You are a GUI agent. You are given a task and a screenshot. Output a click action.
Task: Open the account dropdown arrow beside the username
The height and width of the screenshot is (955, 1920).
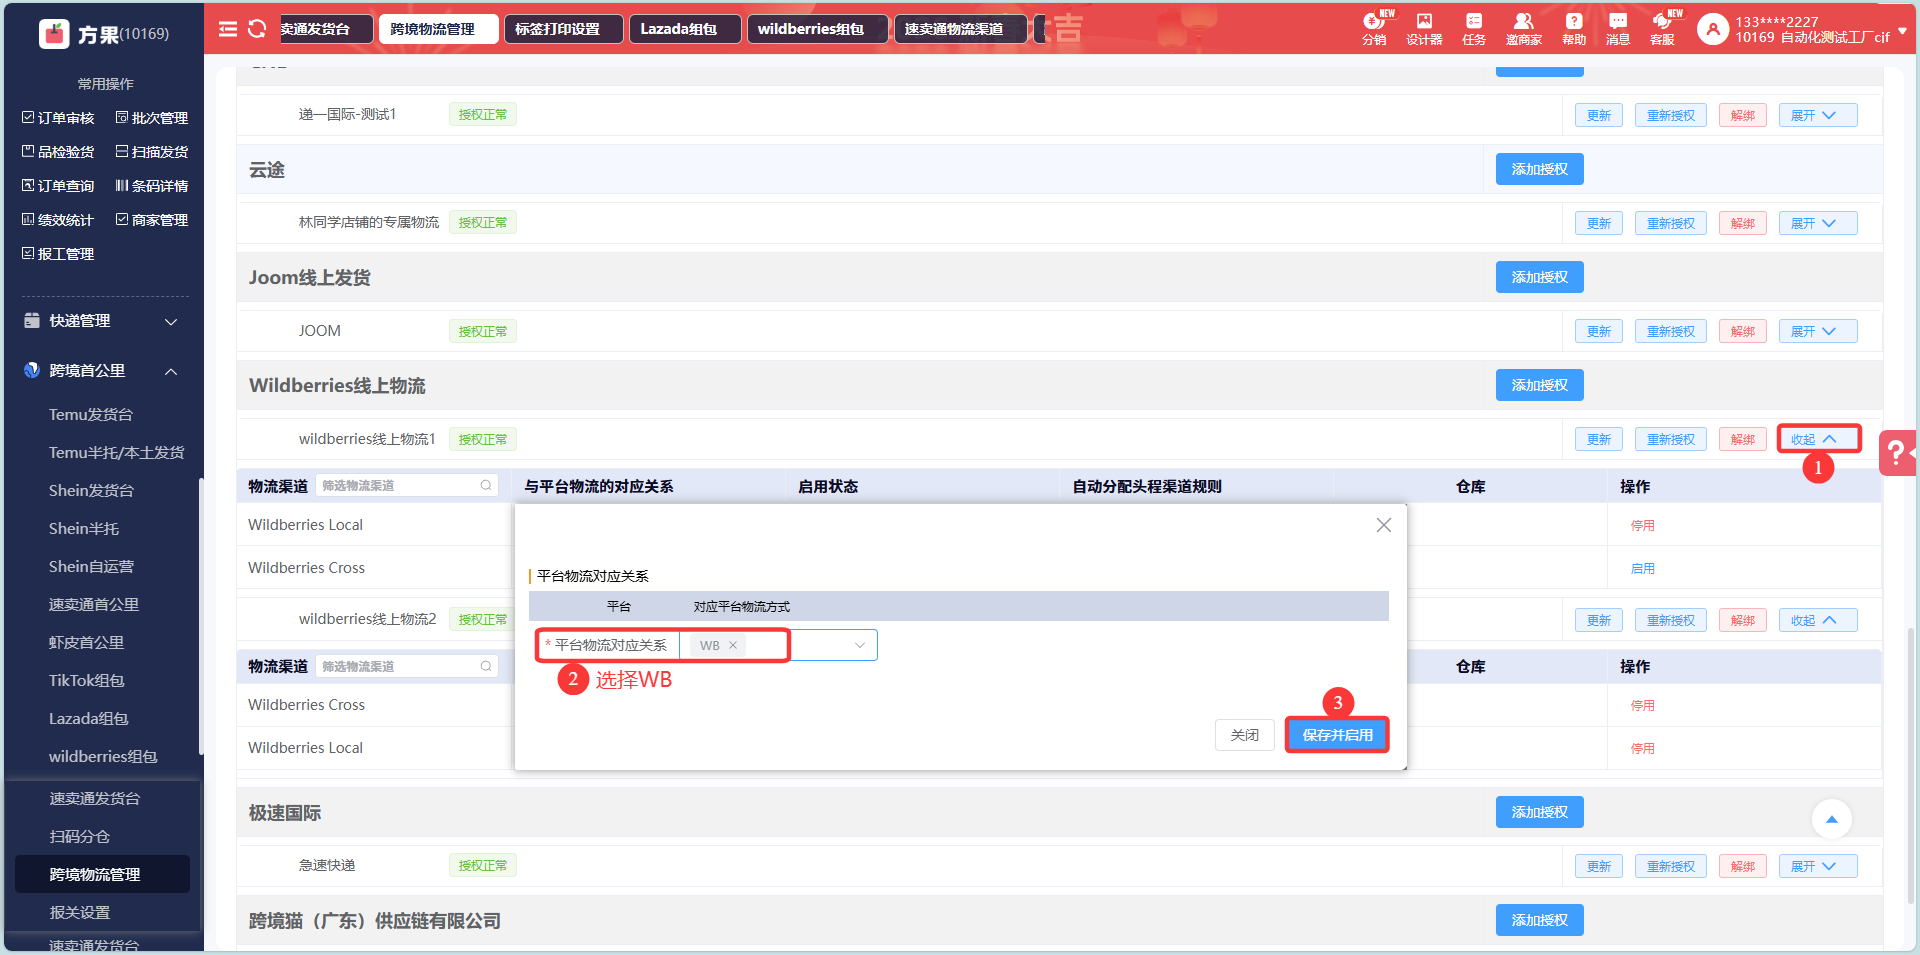[1902, 31]
